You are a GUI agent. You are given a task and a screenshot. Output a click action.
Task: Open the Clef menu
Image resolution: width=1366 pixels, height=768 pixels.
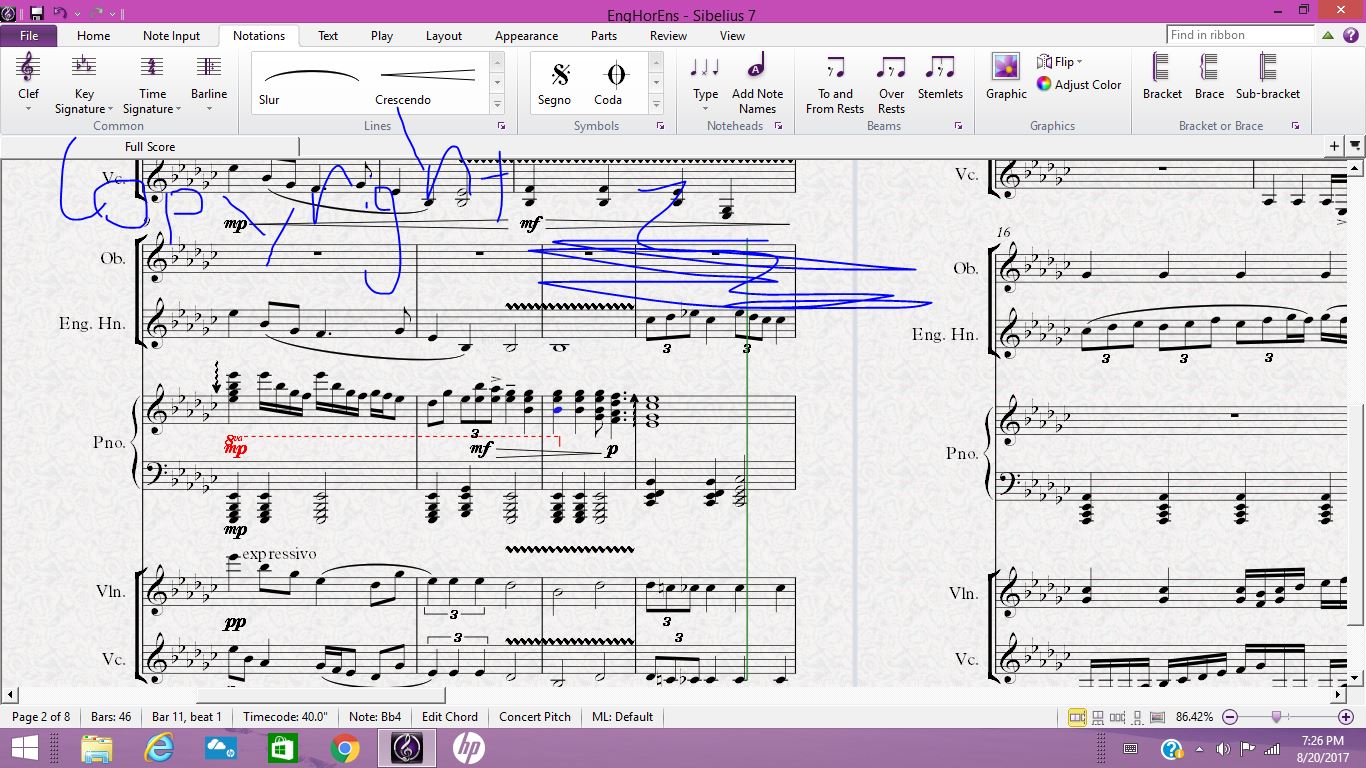tap(28, 84)
